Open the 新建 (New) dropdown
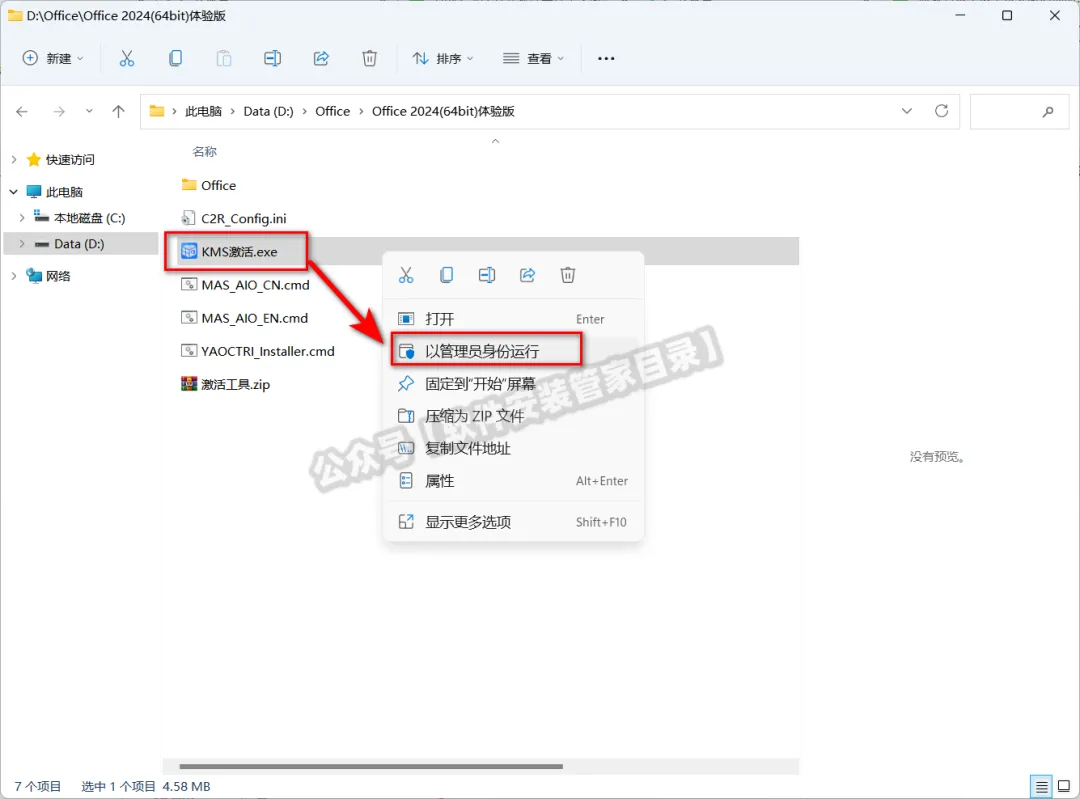1080x799 pixels. pyautogui.click(x=53, y=59)
